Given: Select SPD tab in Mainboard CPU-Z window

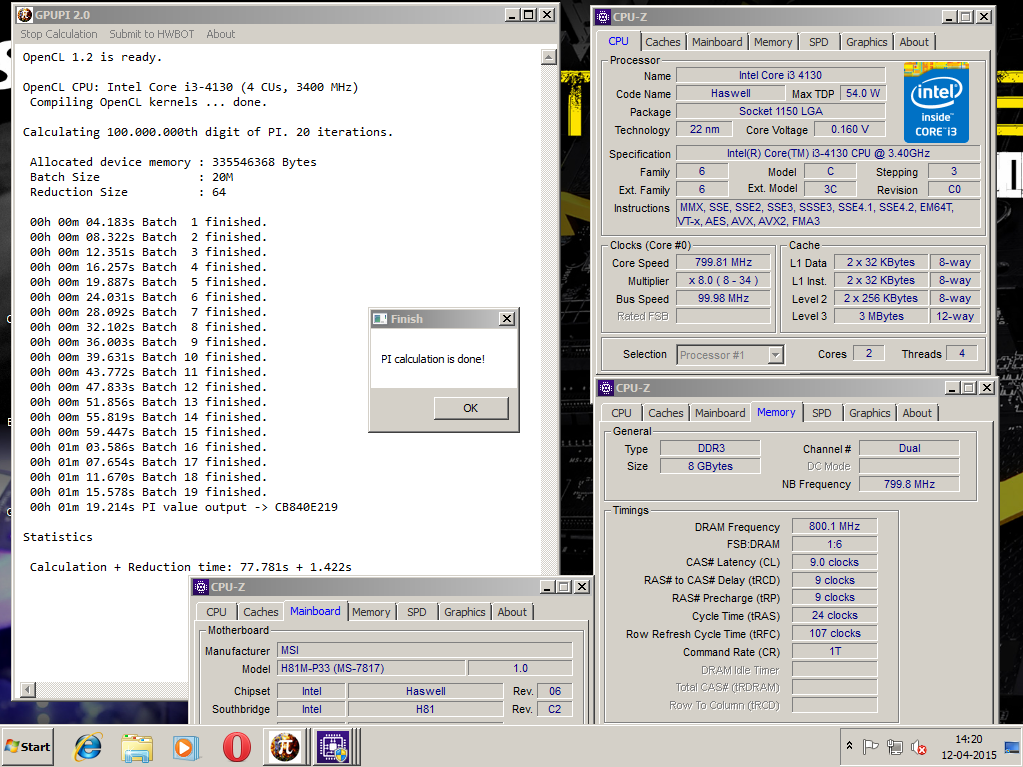Looking at the screenshot, I should [x=417, y=612].
